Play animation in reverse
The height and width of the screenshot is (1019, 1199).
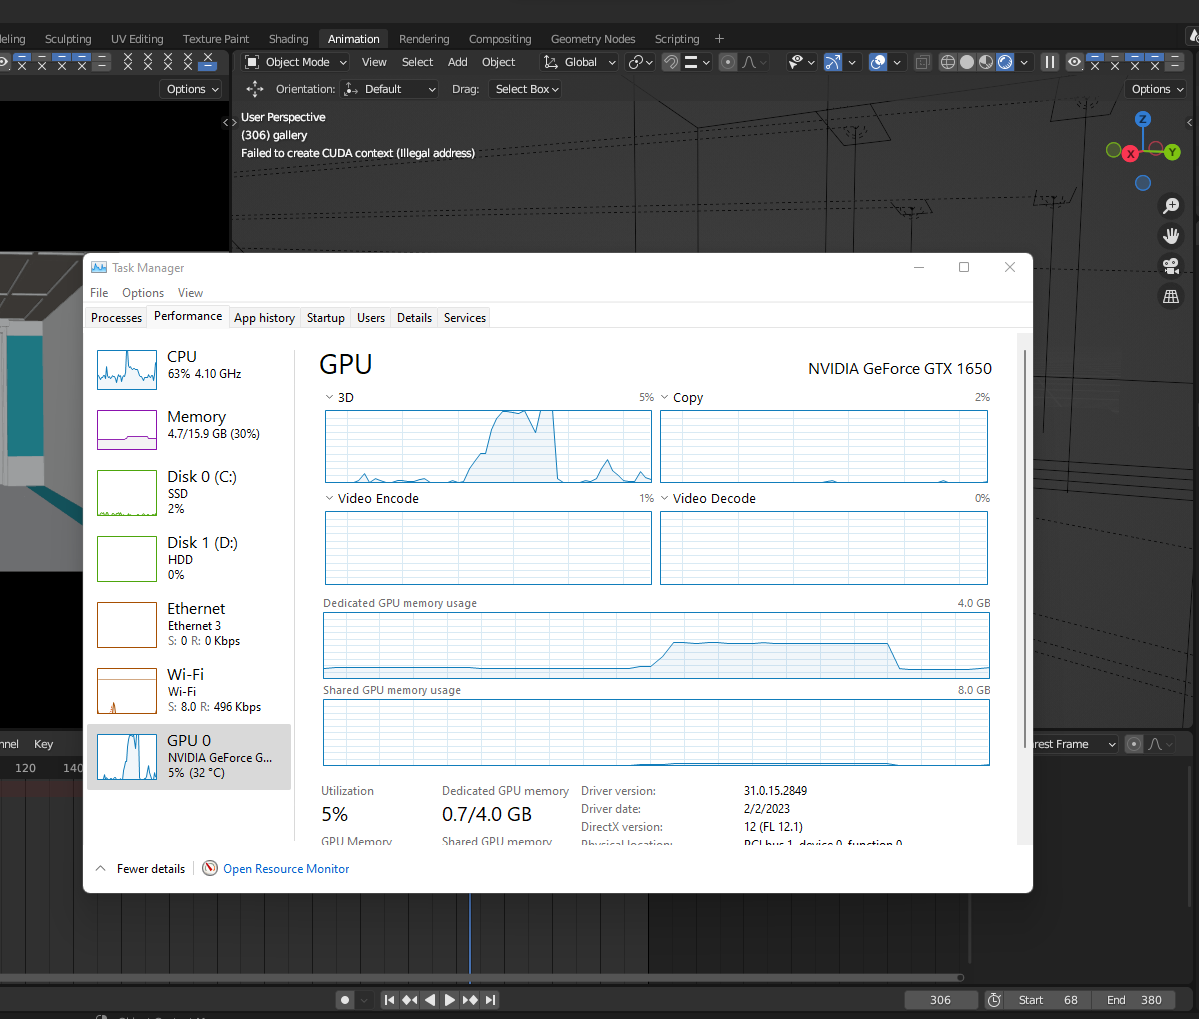tap(430, 1000)
